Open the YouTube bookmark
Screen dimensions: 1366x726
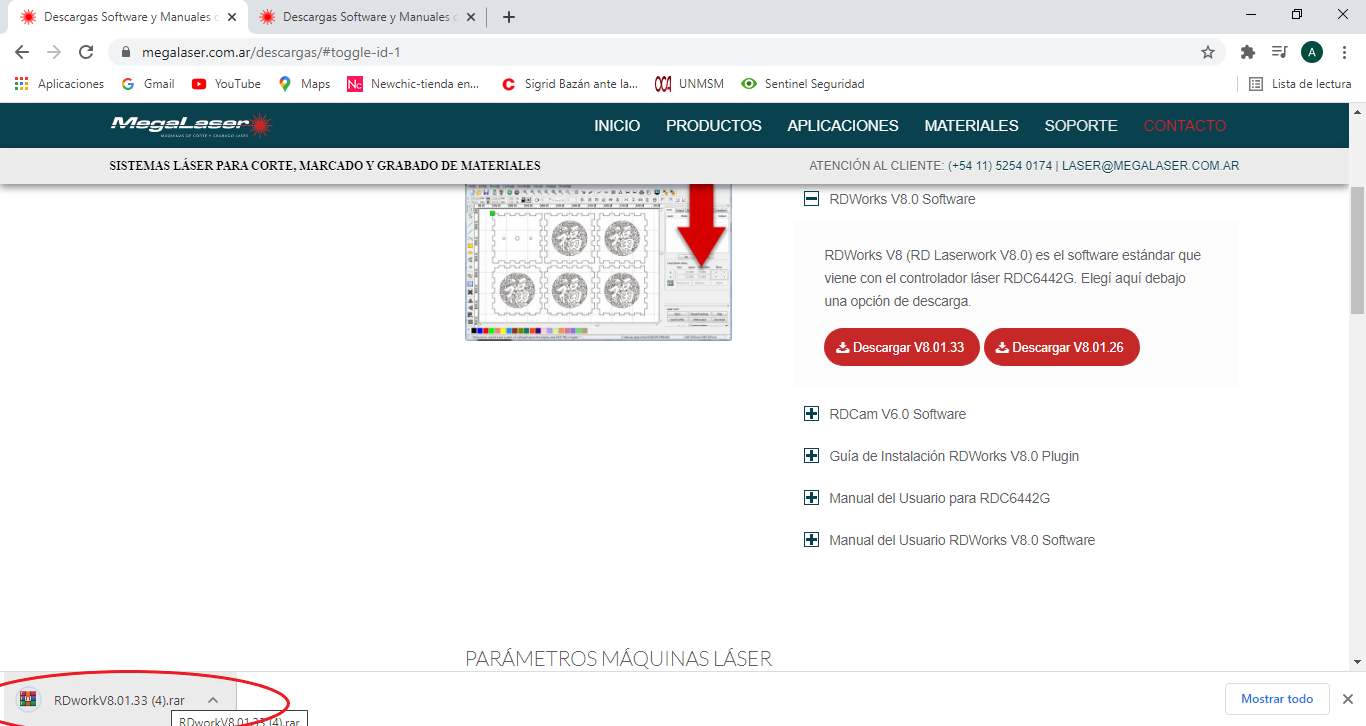(x=226, y=84)
